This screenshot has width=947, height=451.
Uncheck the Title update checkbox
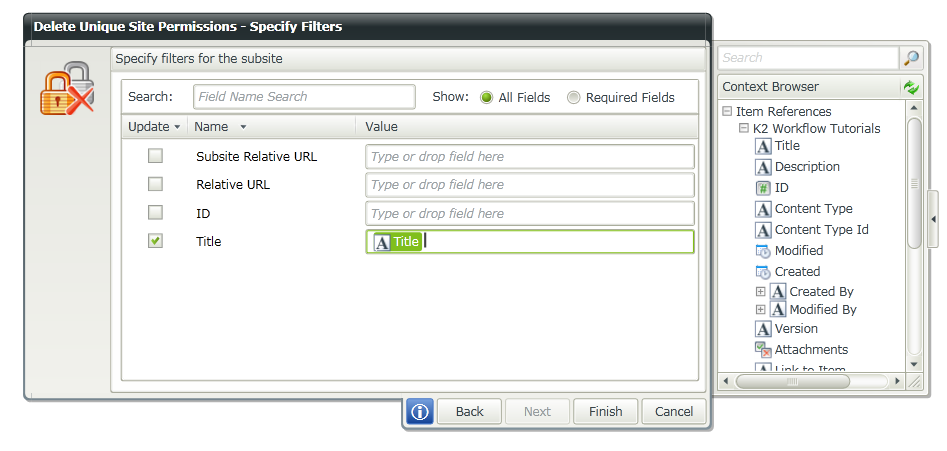155,241
